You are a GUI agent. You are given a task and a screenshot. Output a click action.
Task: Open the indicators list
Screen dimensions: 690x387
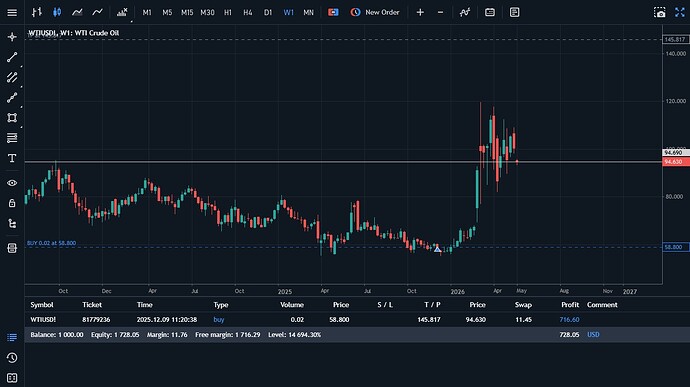pyautogui.click(x=122, y=12)
